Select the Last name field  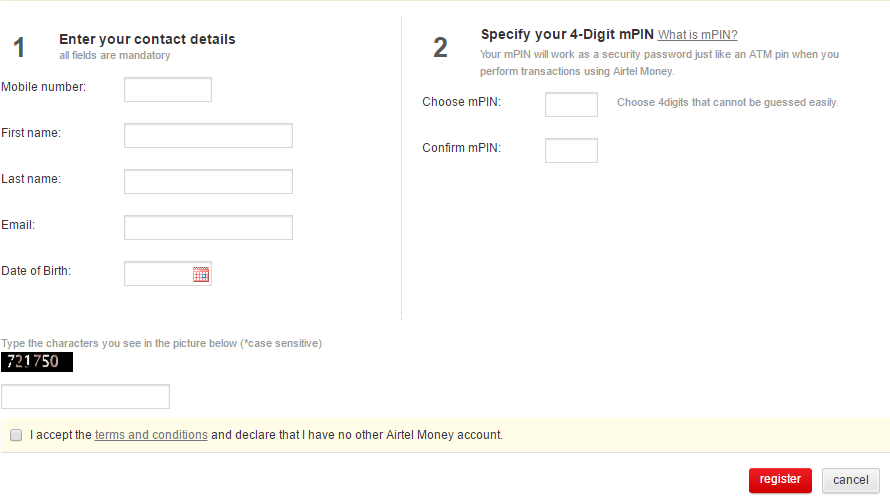pyautogui.click(x=208, y=182)
